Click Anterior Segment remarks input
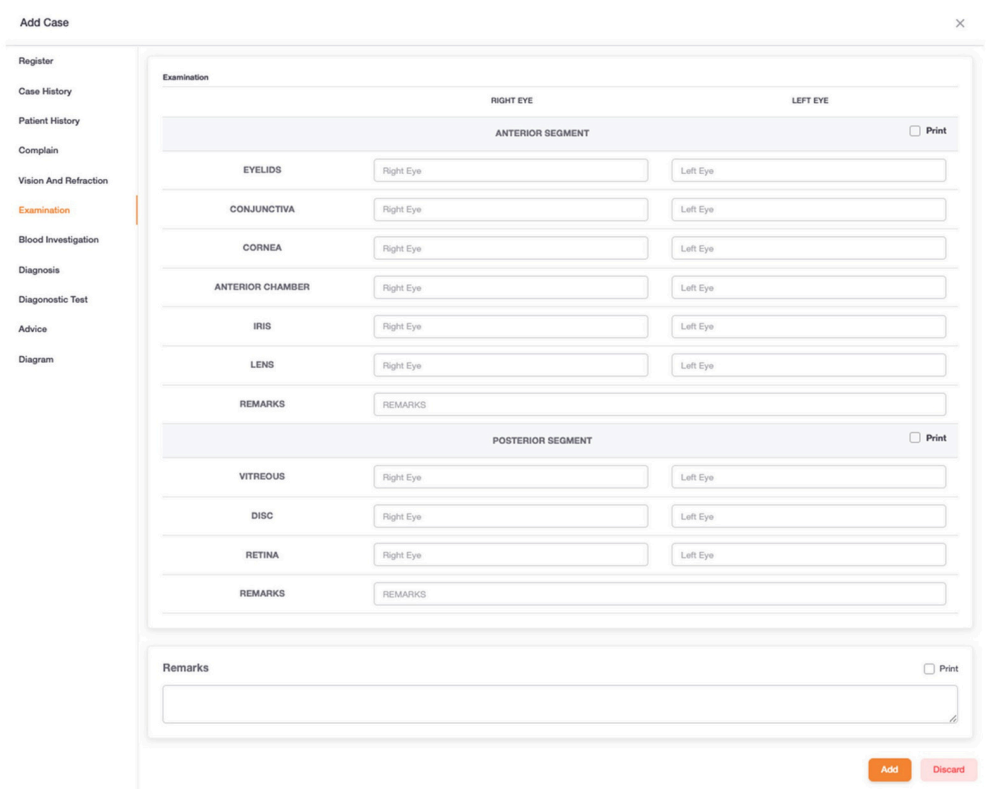The width and height of the screenshot is (989, 789). click(x=659, y=405)
